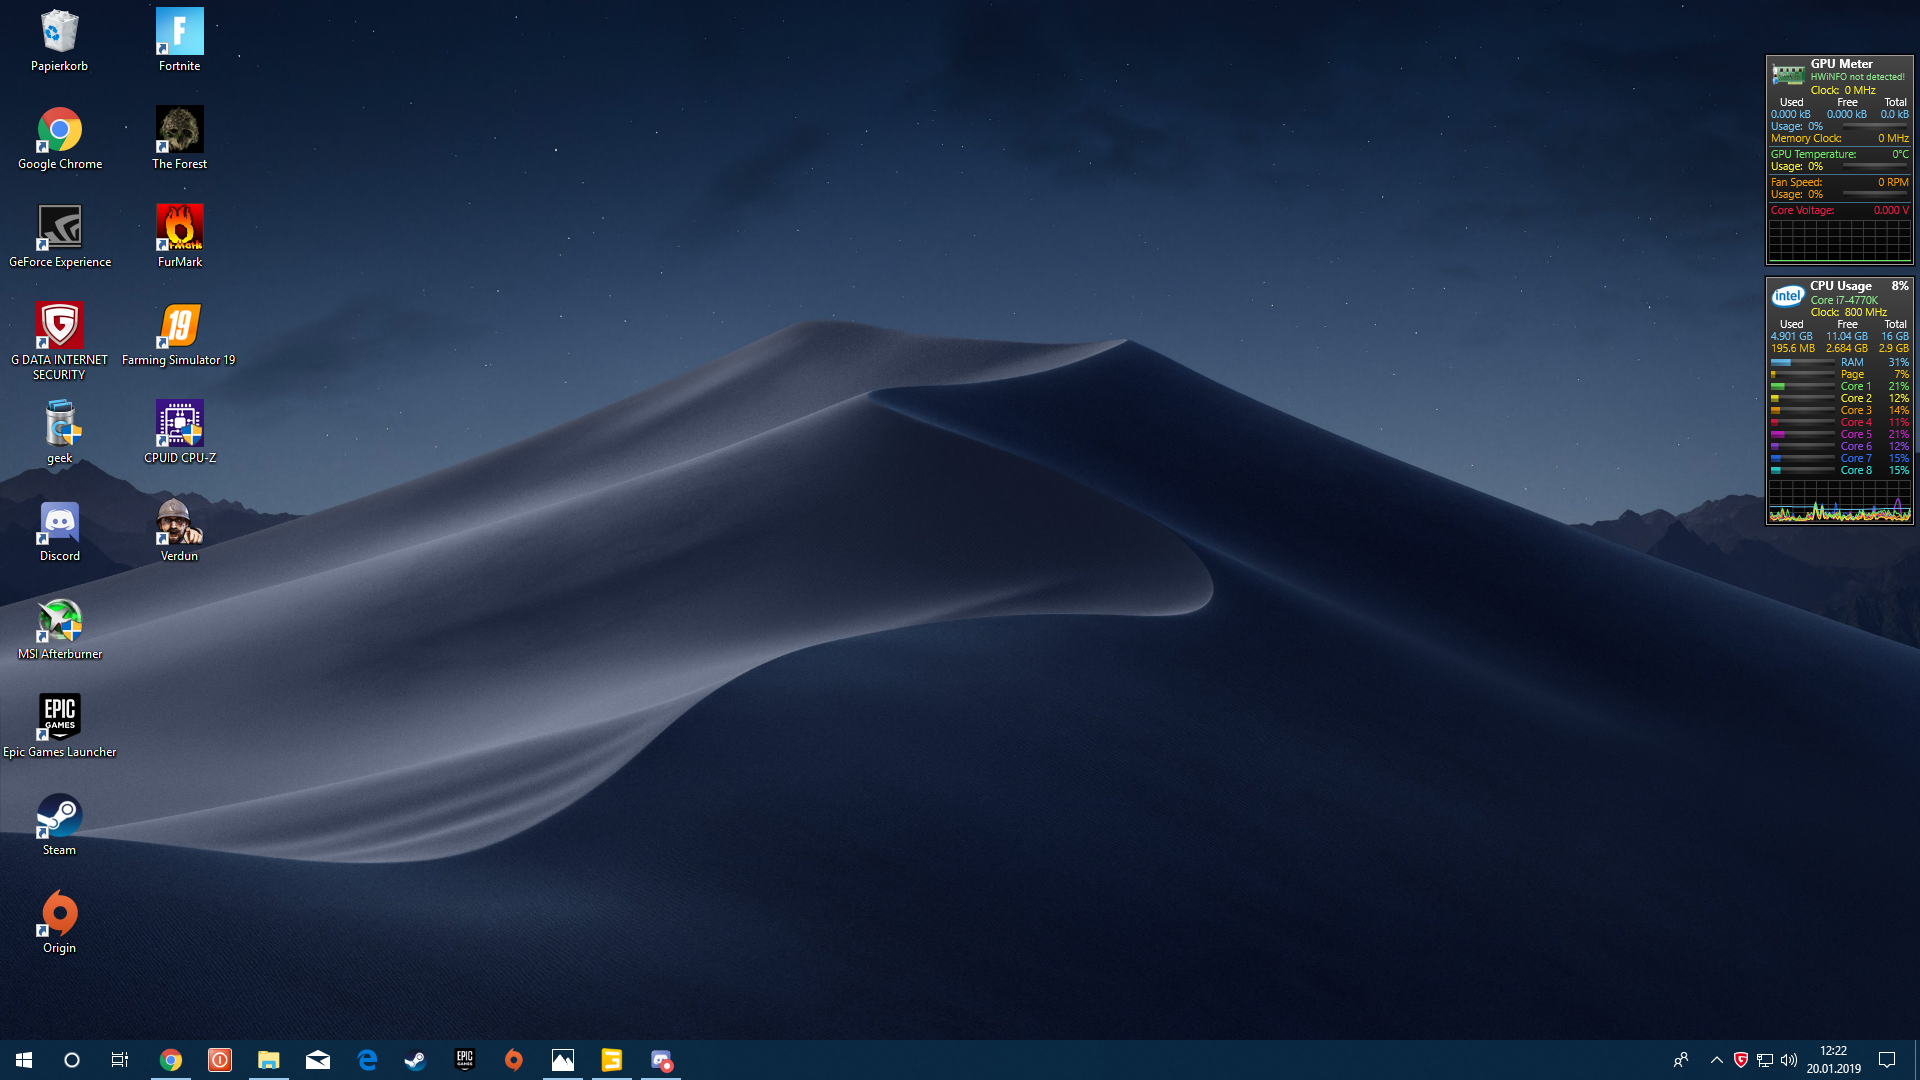Open Task View on the taskbar
This screenshot has width=1920, height=1080.
(x=120, y=1060)
